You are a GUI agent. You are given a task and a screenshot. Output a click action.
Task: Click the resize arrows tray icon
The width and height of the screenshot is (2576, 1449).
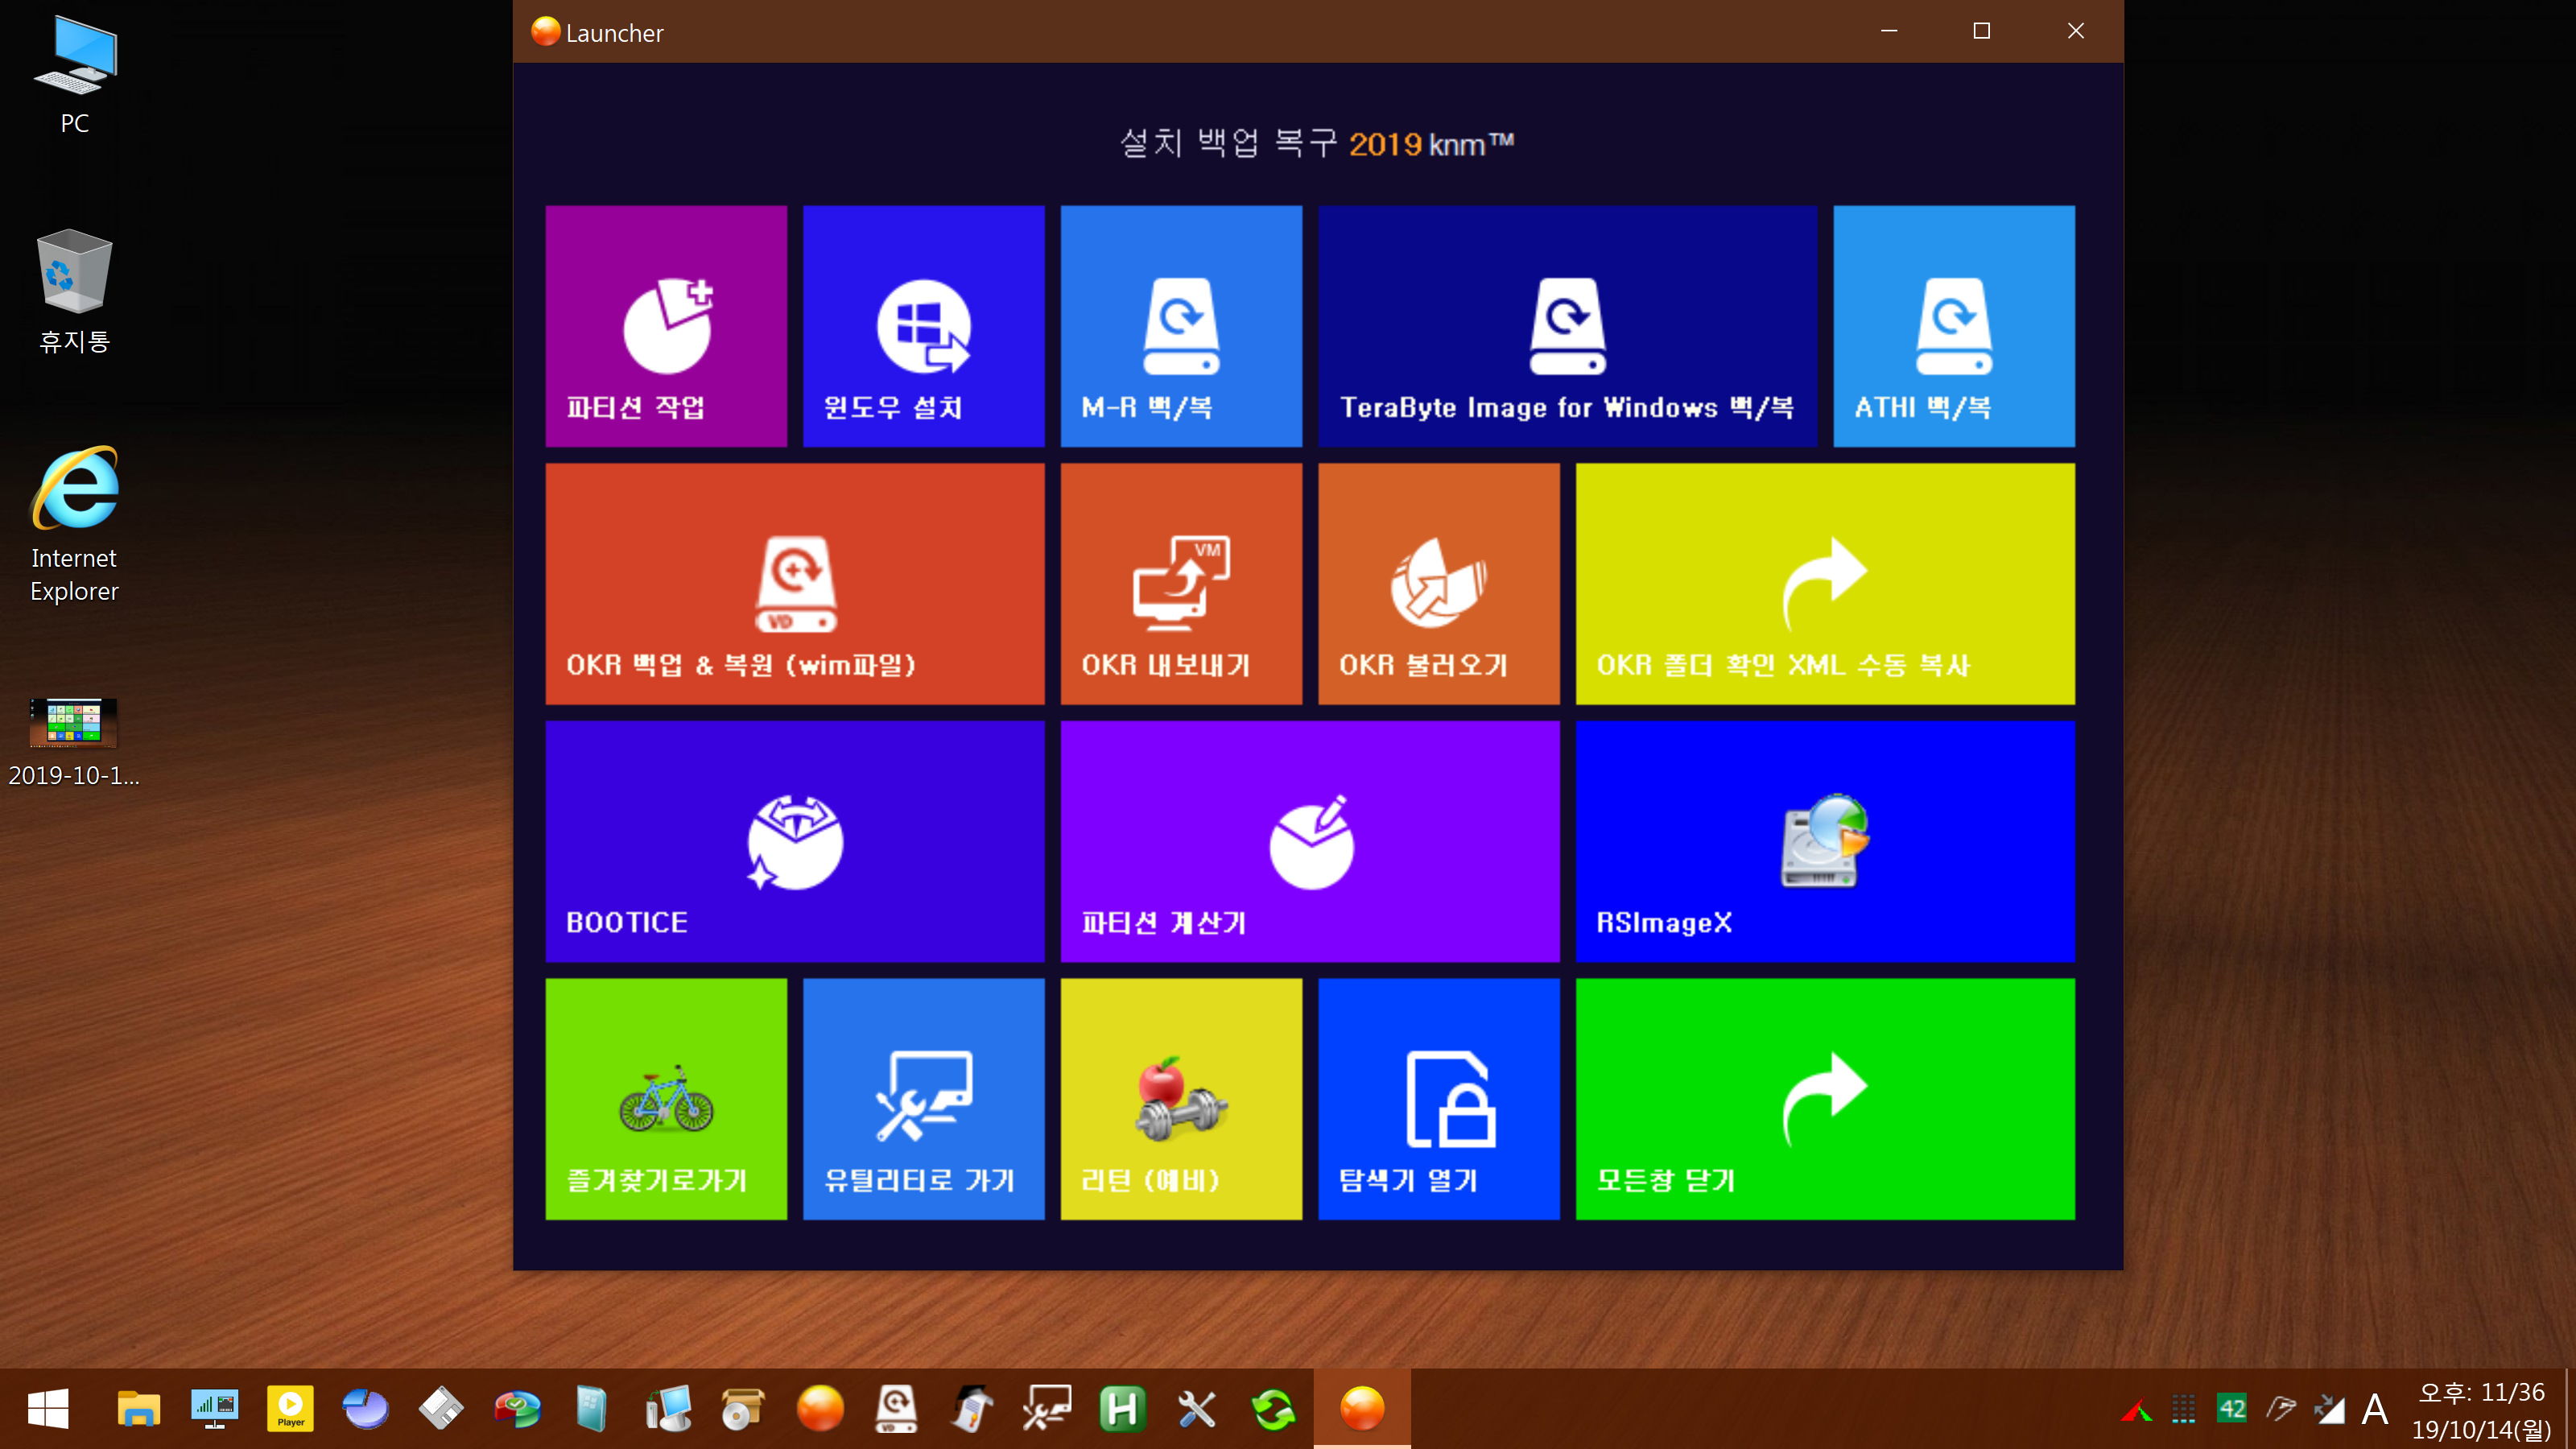point(2329,1409)
